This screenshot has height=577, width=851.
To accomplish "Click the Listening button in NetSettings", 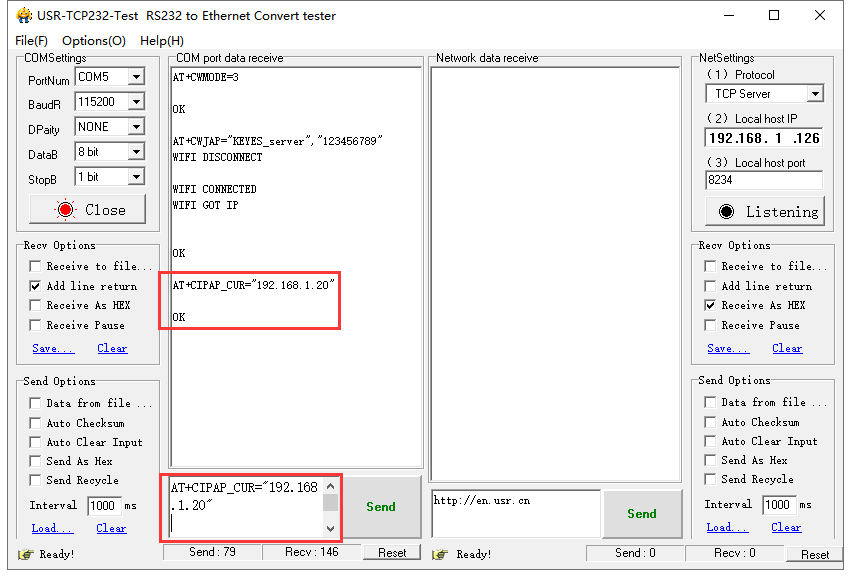I will [765, 211].
